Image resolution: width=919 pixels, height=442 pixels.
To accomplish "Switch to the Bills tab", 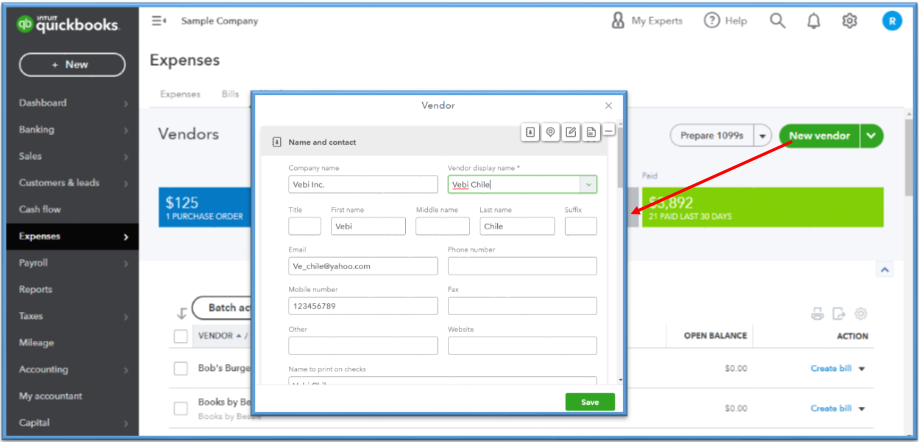I will (x=230, y=94).
